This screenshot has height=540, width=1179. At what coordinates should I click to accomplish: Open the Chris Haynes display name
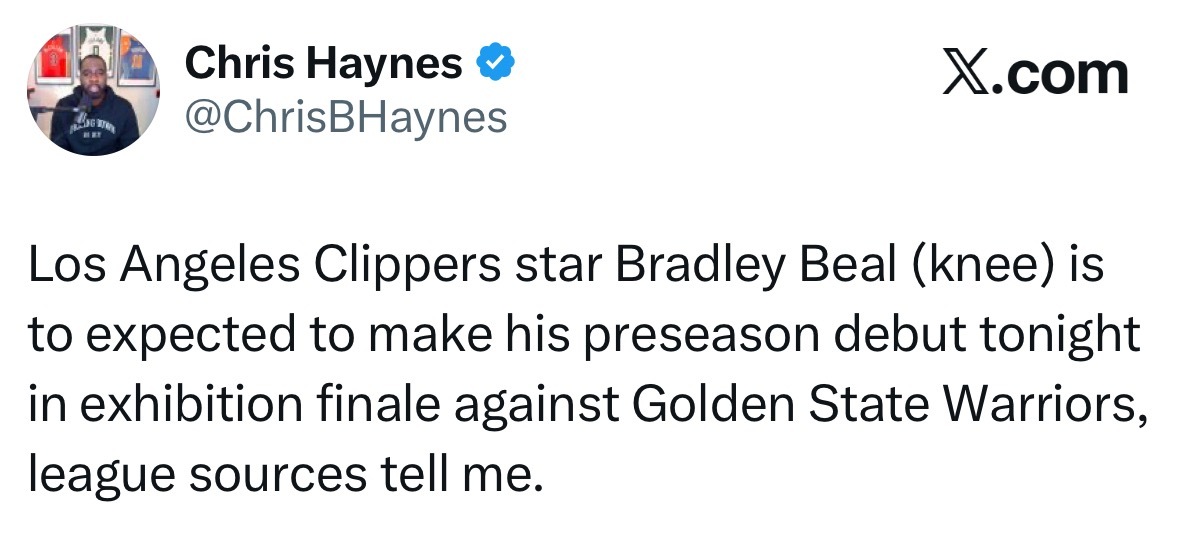pos(324,66)
